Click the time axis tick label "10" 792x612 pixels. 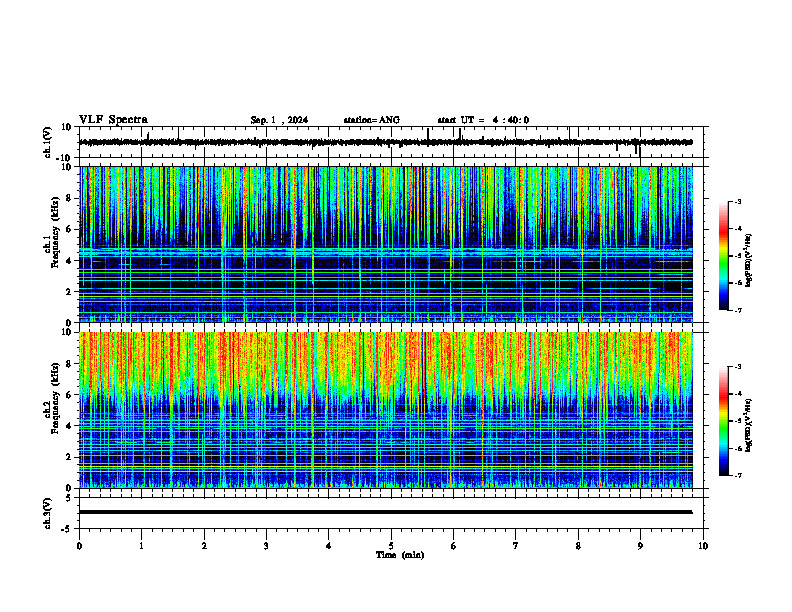pyautogui.click(x=703, y=546)
